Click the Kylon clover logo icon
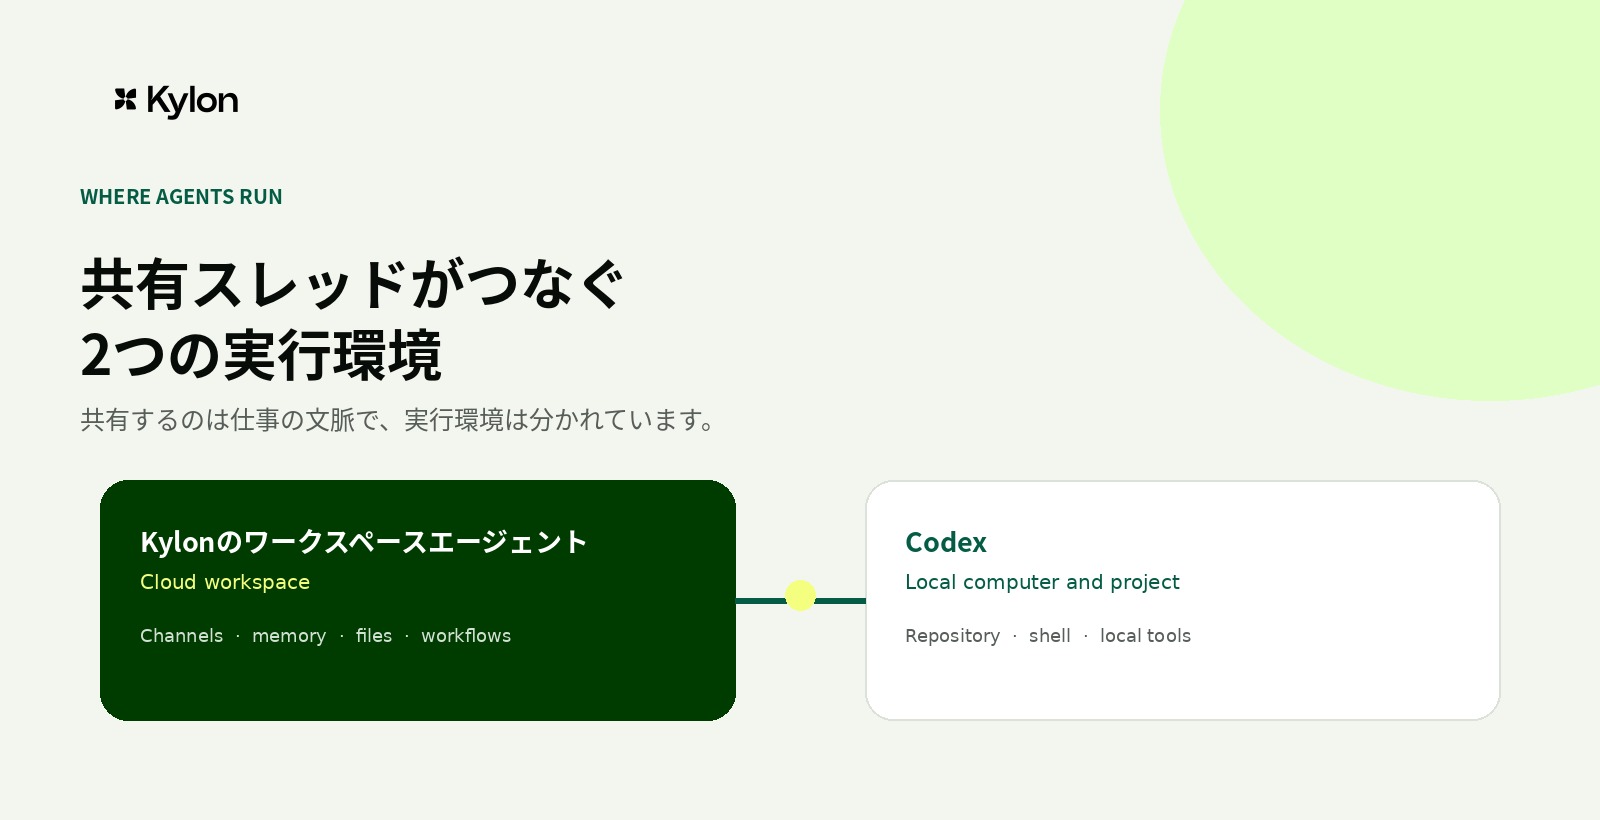 125,99
